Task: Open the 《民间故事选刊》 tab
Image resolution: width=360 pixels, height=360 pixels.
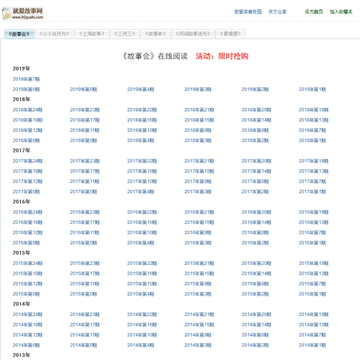Action: 193,34
